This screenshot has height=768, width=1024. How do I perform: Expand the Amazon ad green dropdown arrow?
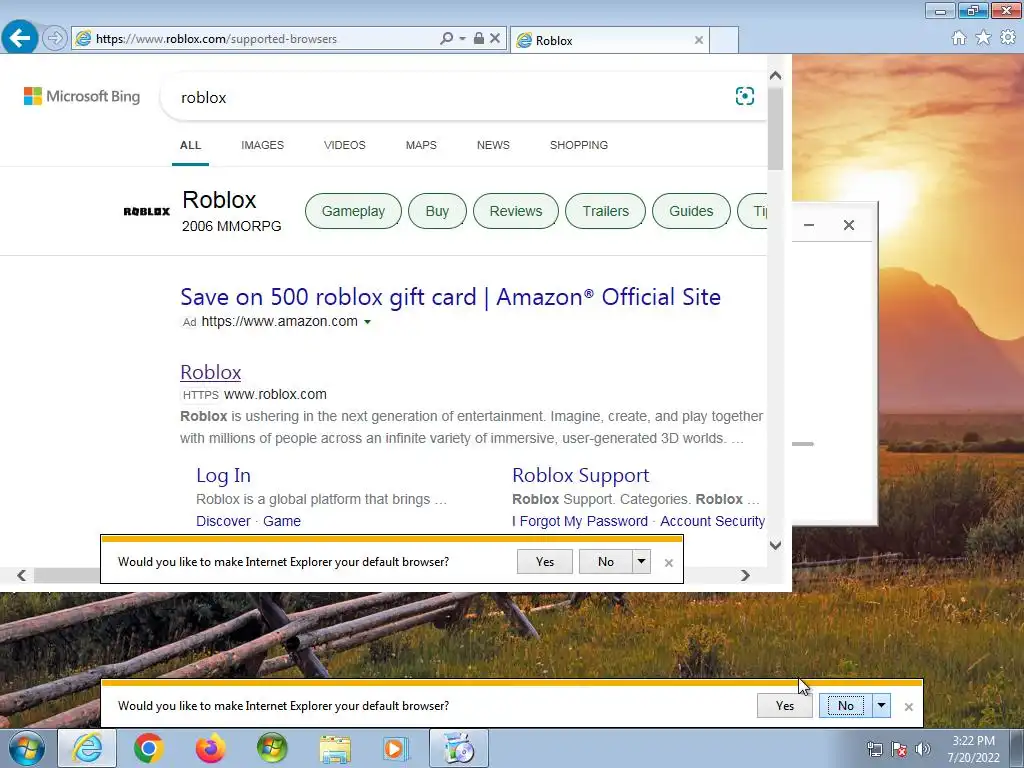pyautogui.click(x=367, y=322)
